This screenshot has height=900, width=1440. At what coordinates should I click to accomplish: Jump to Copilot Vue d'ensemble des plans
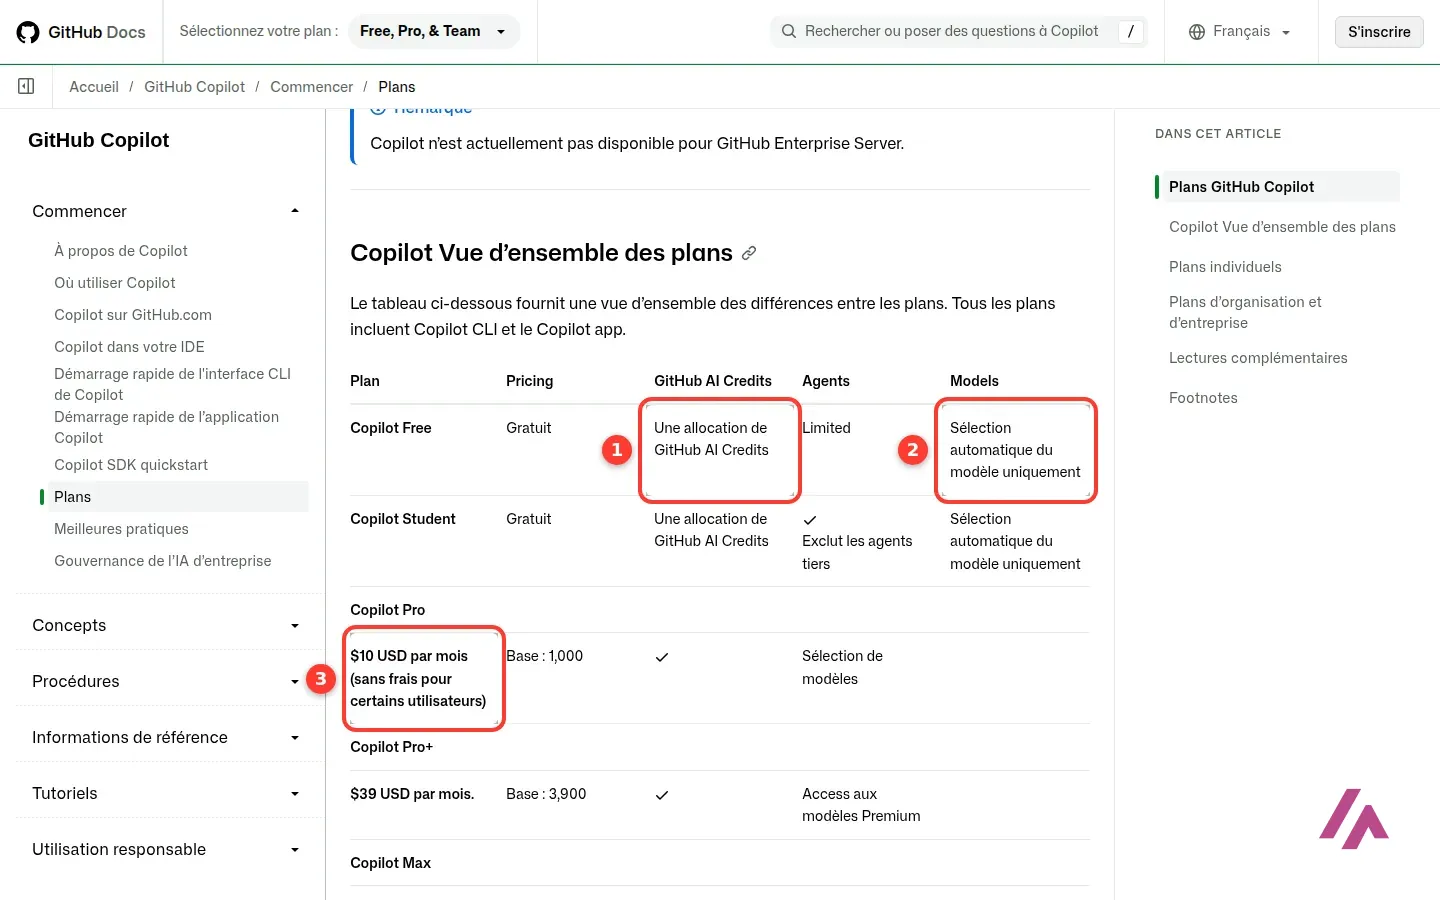1282,227
